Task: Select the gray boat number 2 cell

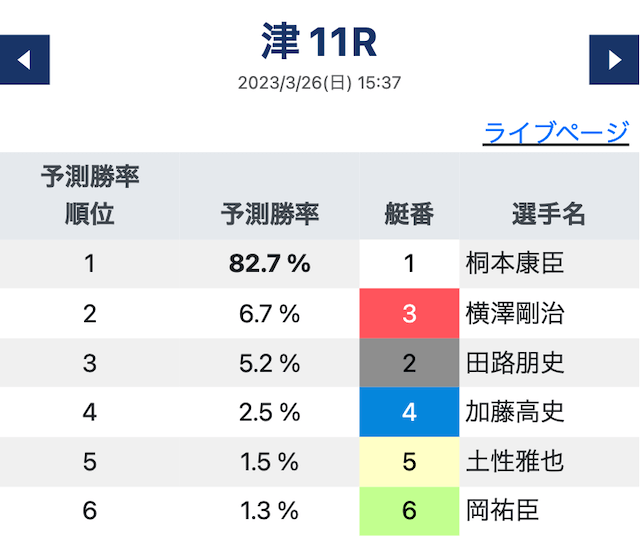Action: [x=409, y=363]
